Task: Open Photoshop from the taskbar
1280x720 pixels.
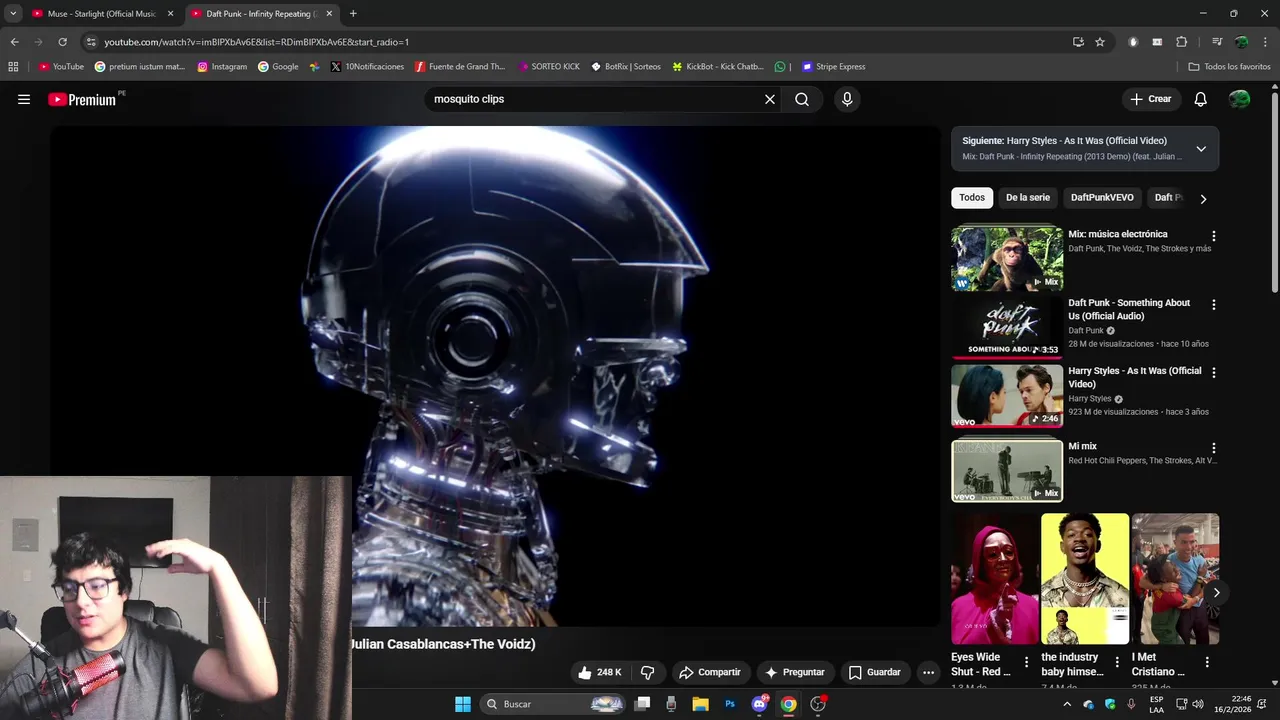Action: click(x=730, y=704)
